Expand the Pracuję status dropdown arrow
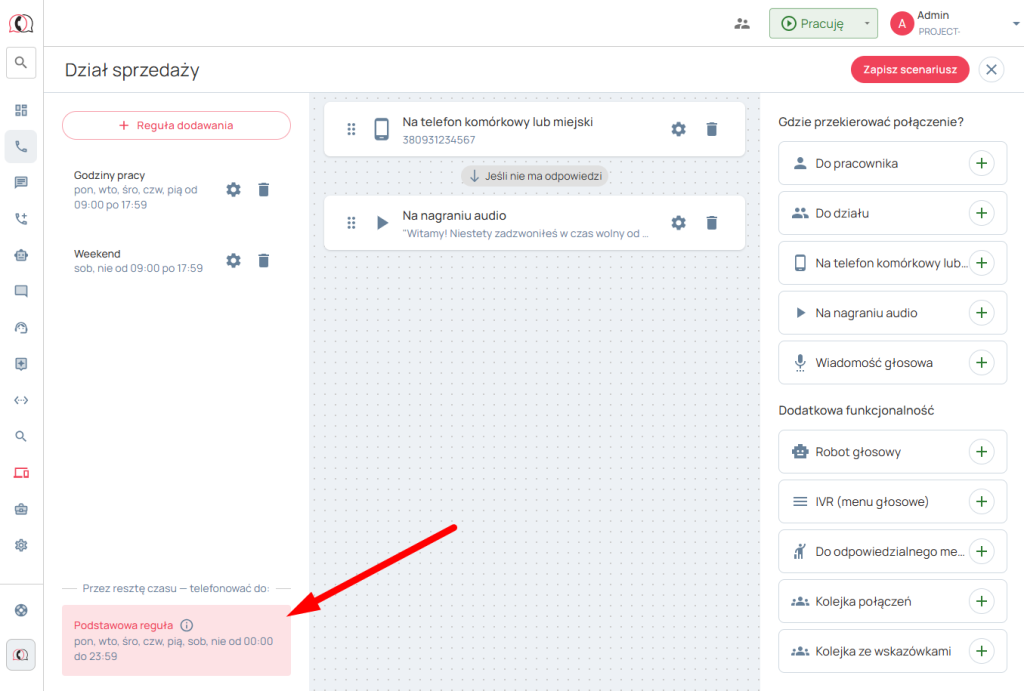The width and height of the screenshot is (1024, 691). [867, 23]
